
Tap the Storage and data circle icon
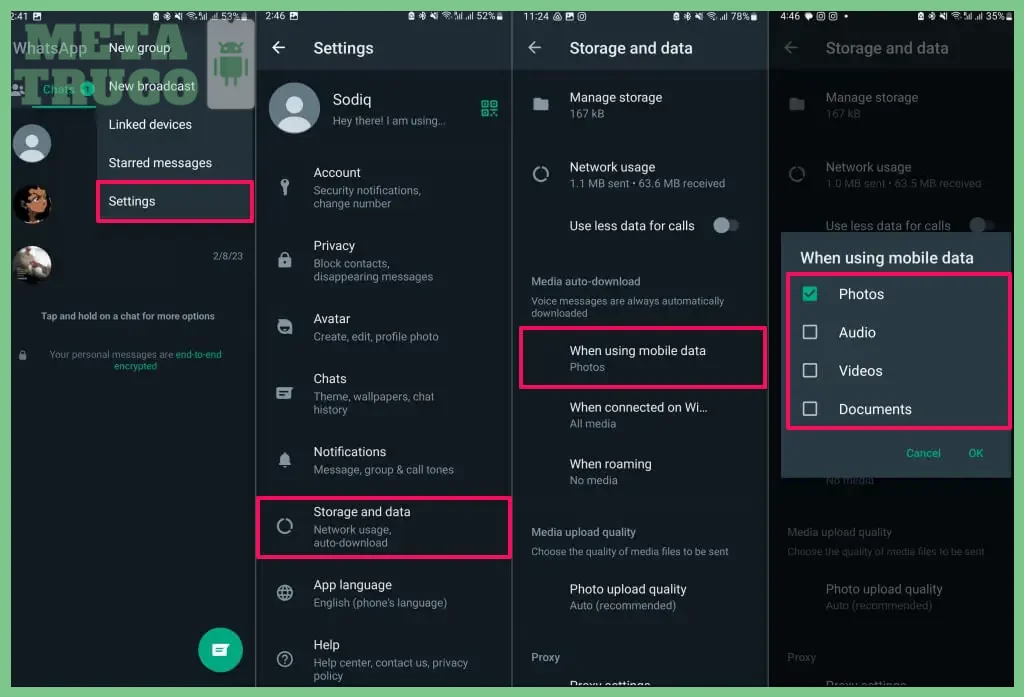coord(285,526)
